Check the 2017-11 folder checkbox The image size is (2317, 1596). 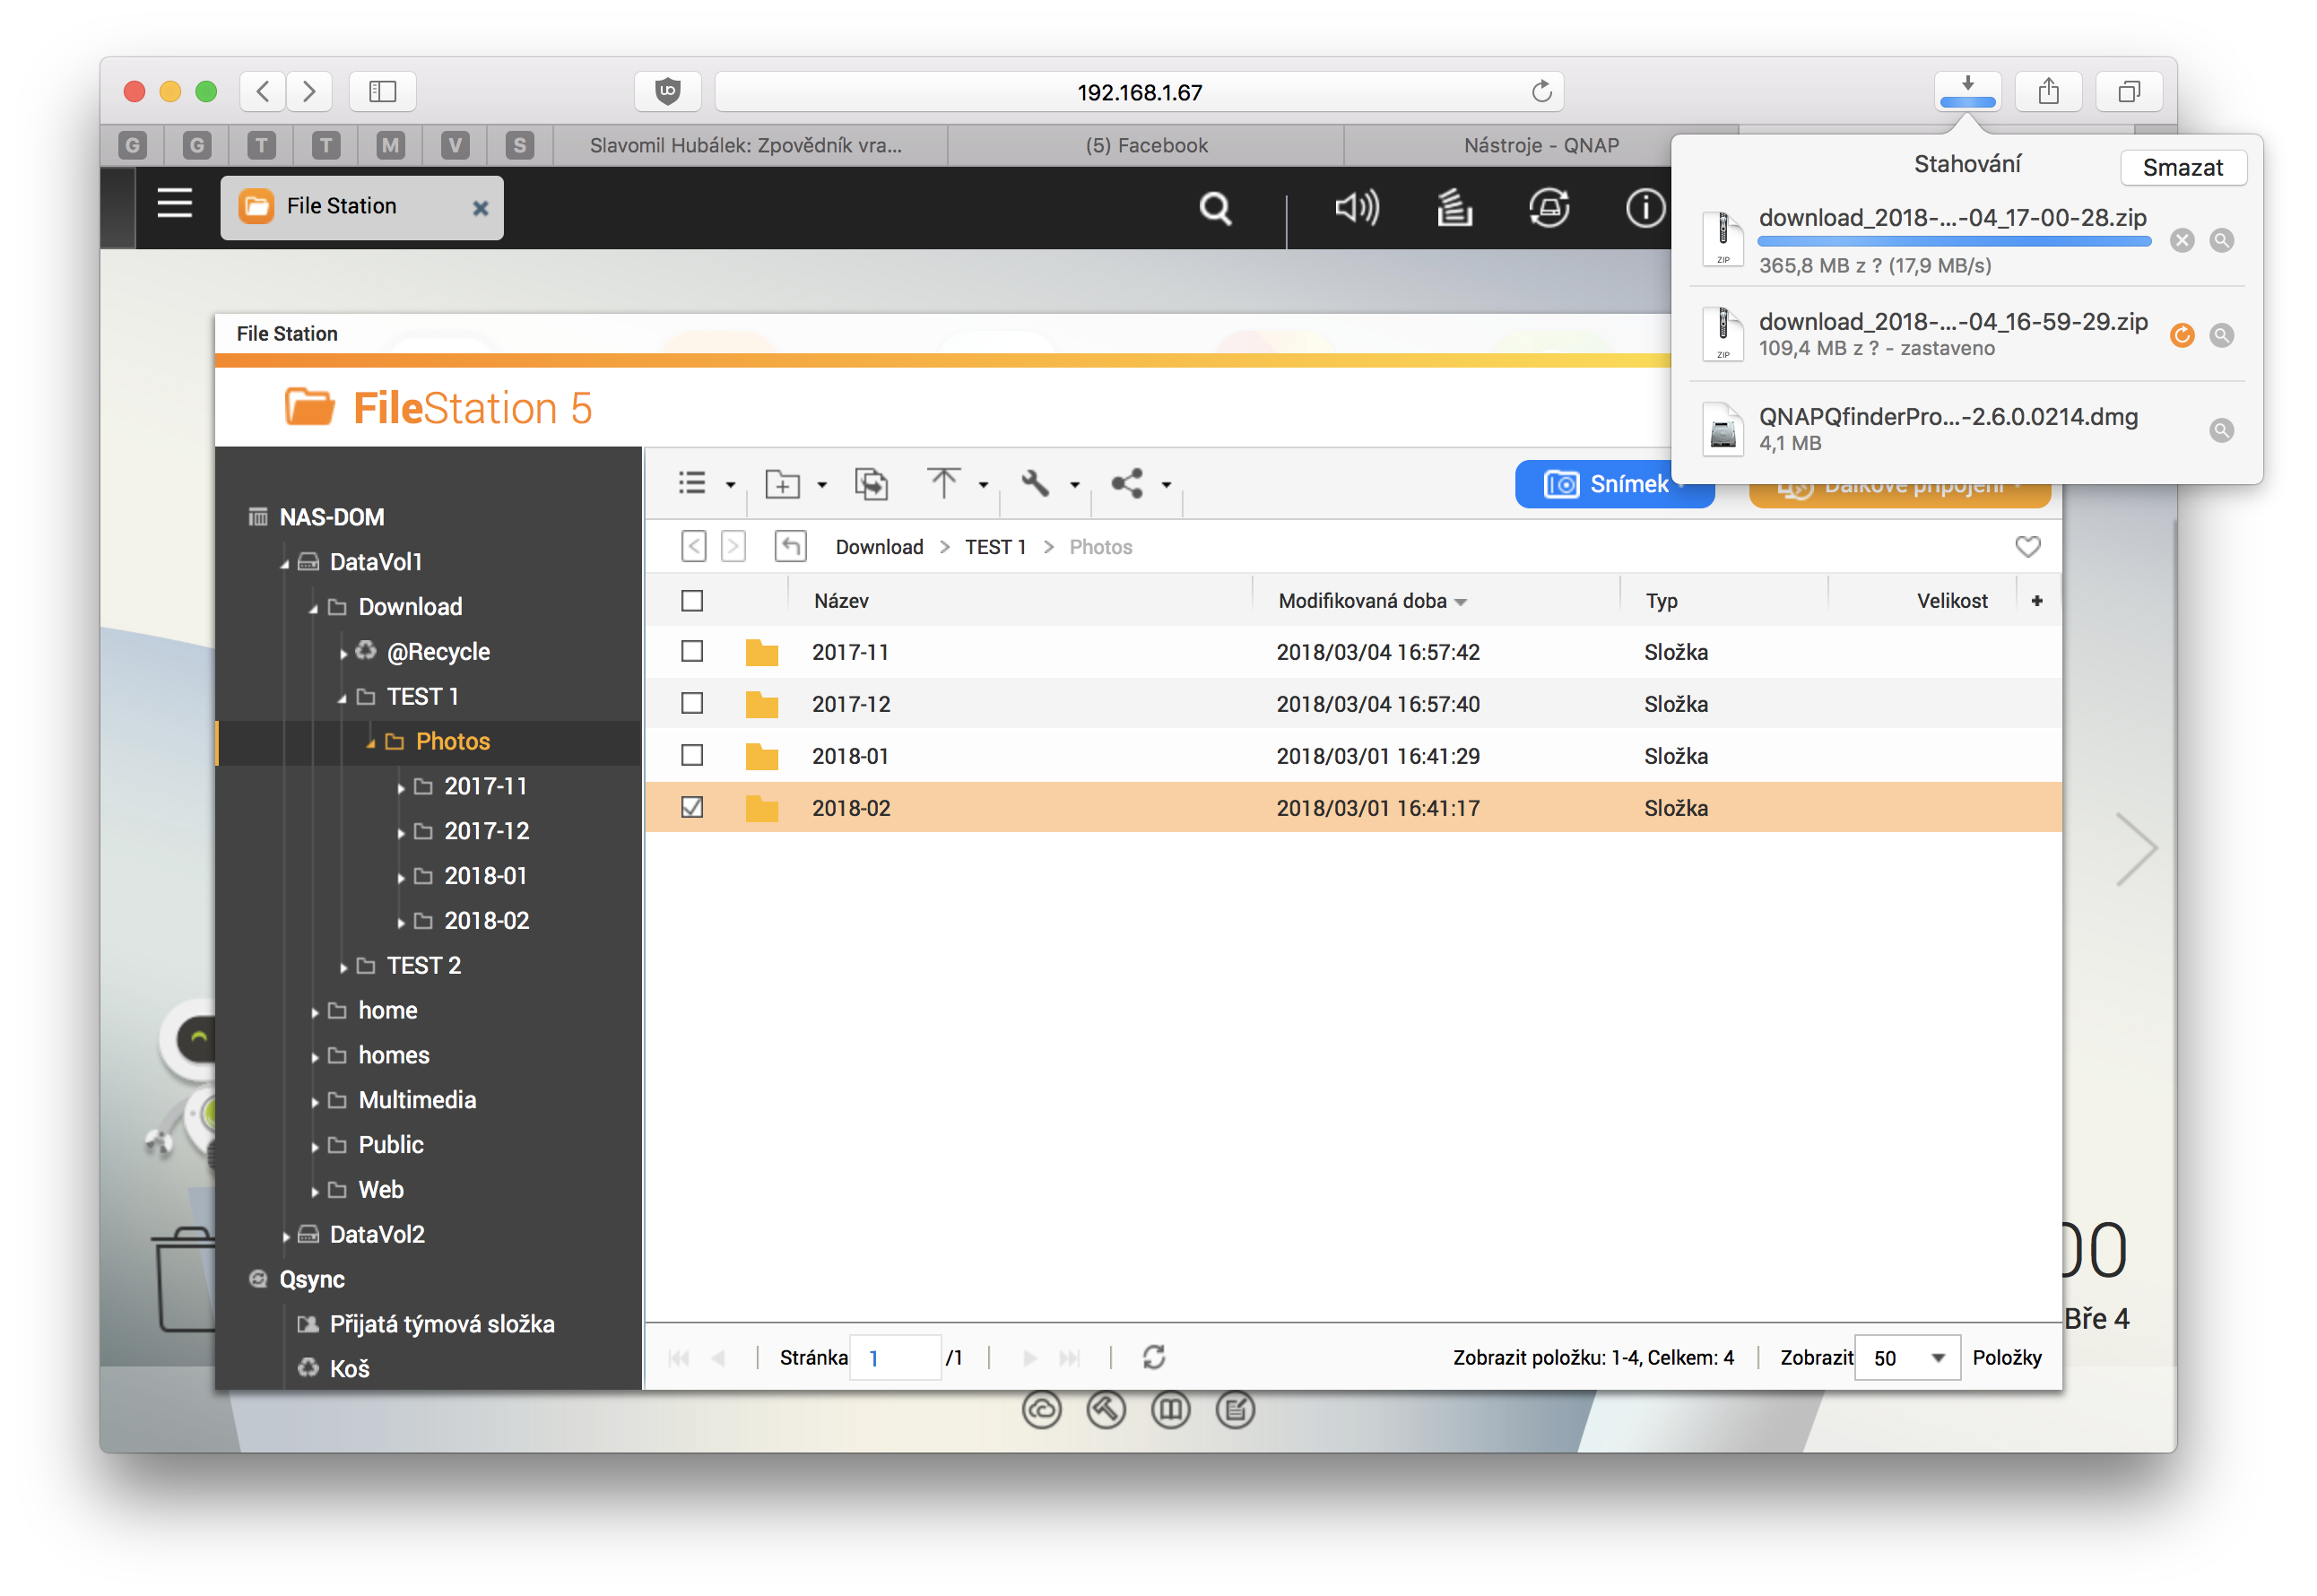pos(692,652)
